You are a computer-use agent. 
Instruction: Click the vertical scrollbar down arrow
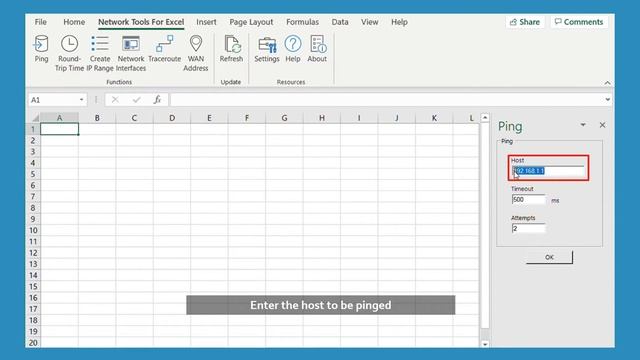coord(485,344)
